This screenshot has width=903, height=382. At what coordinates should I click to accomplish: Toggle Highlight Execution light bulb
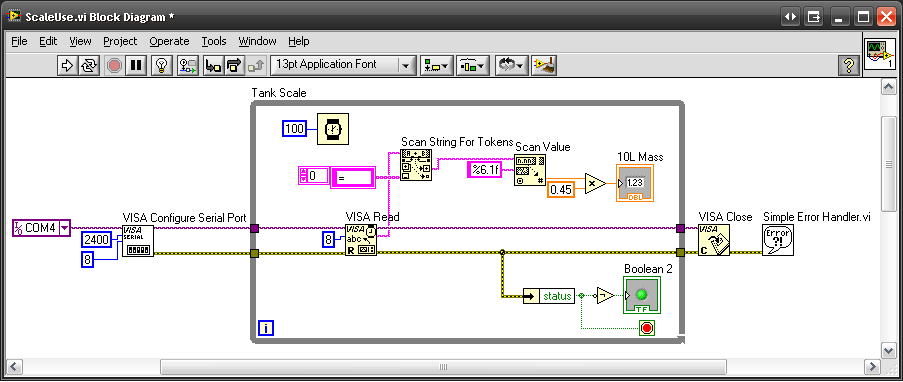pos(162,65)
